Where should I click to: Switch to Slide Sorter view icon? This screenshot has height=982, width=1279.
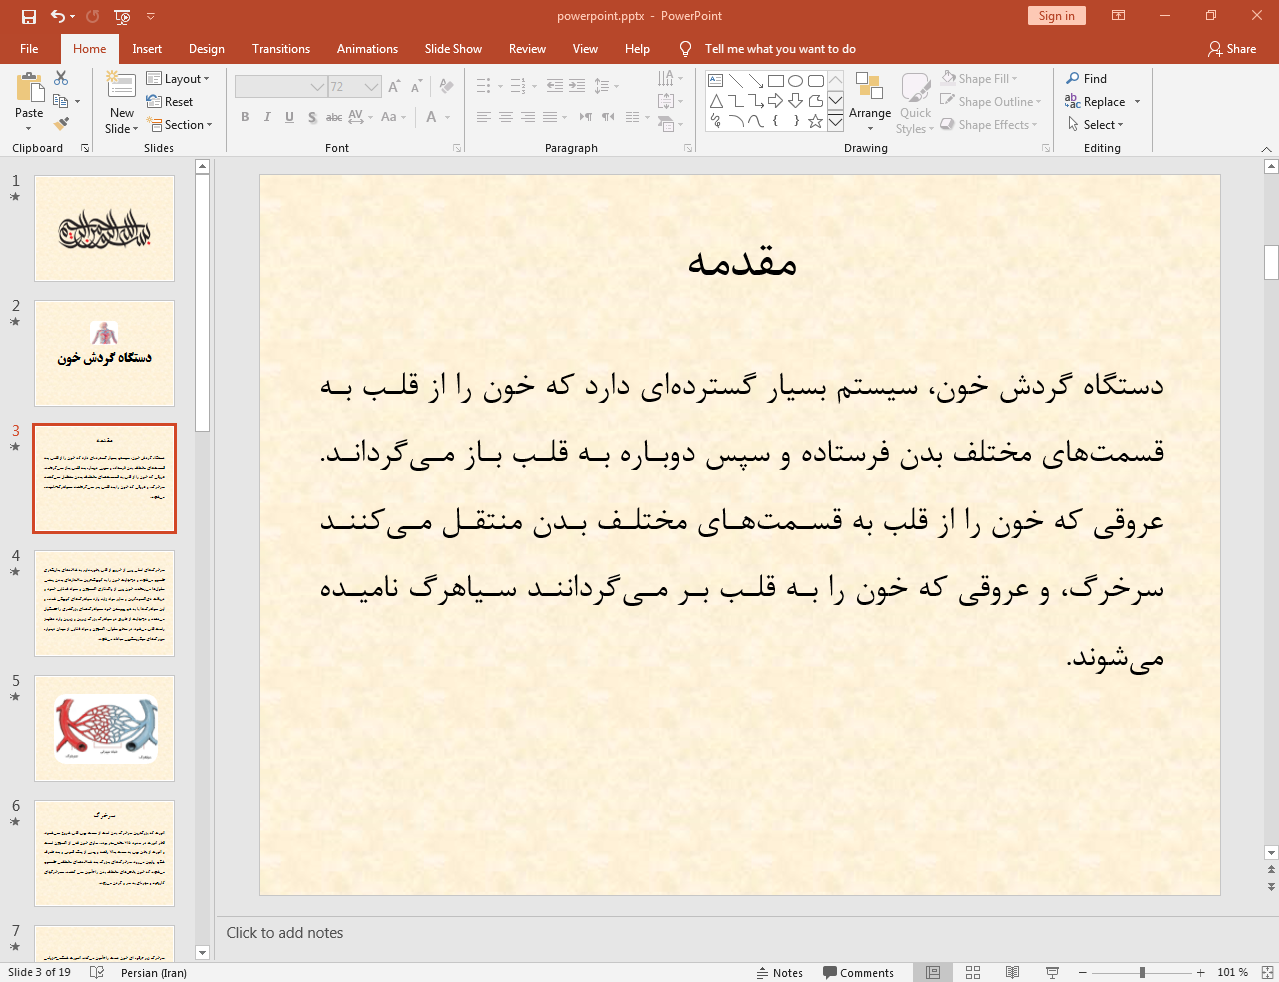coord(973,972)
